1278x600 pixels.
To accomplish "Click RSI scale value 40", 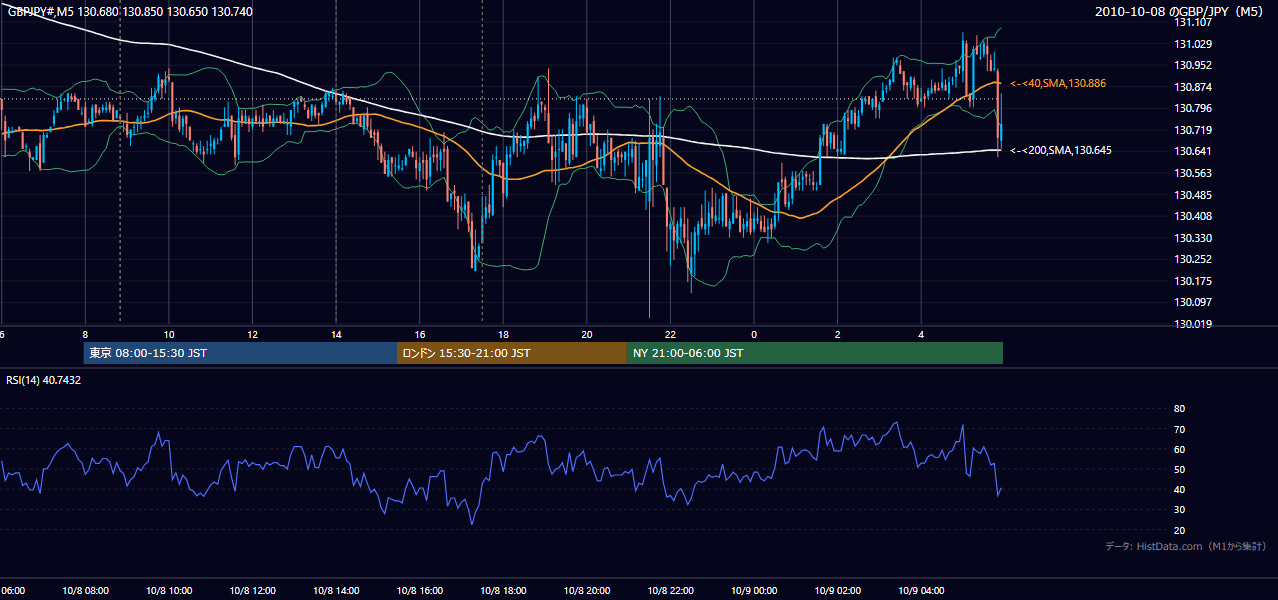I will [1179, 490].
